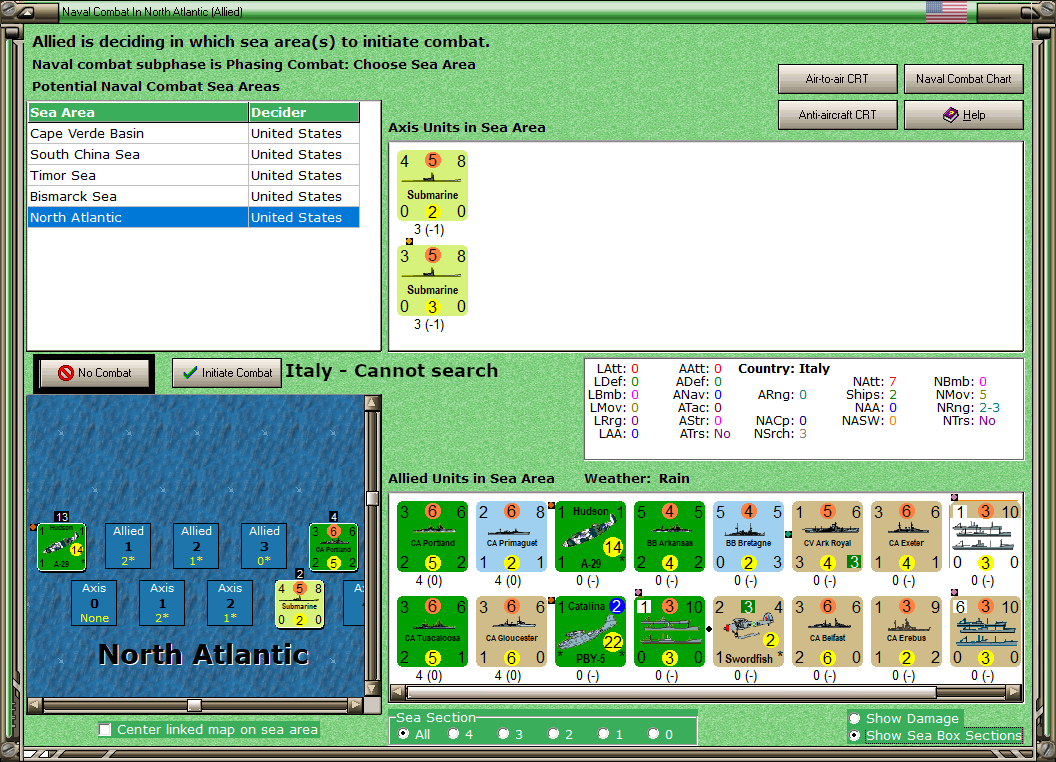
Task: Choose Show Sea Box Sections option
Action: (855, 736)
